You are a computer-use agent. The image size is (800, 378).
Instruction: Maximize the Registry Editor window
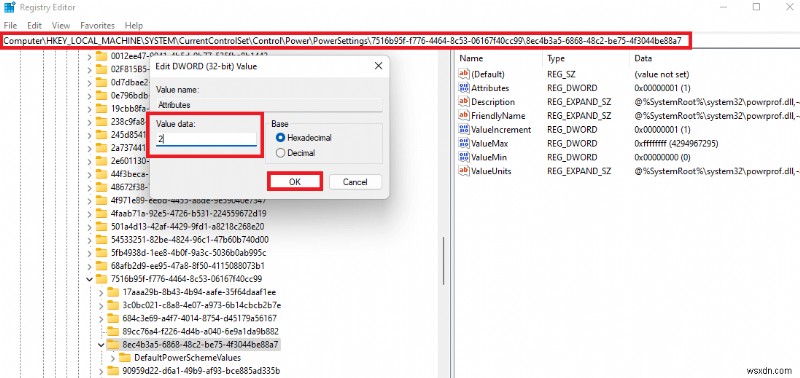click(757, 7)
